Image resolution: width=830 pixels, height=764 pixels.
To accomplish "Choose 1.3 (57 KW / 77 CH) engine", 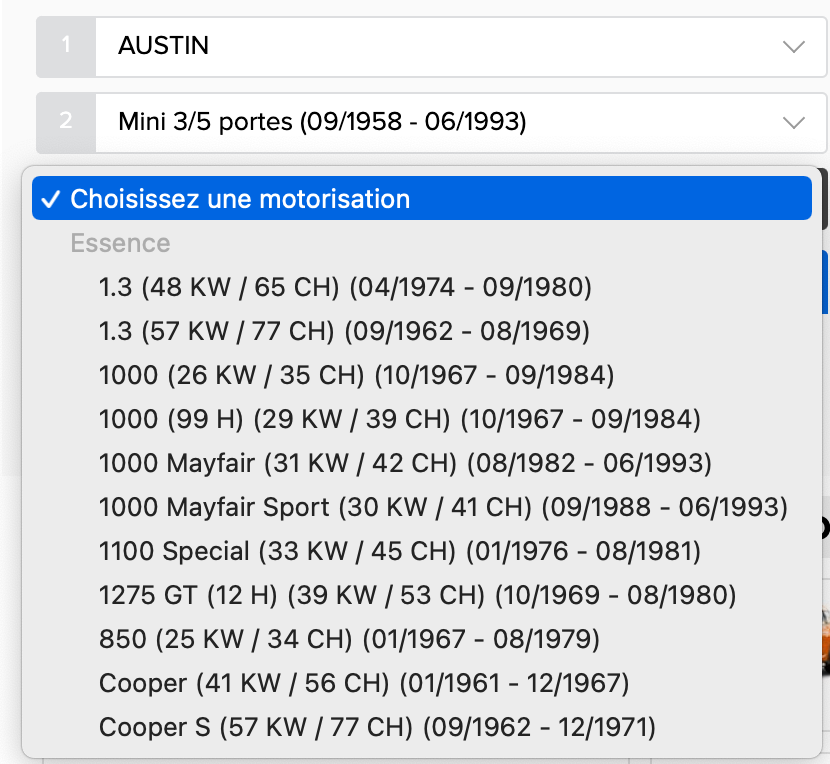I will coord(344,331).
